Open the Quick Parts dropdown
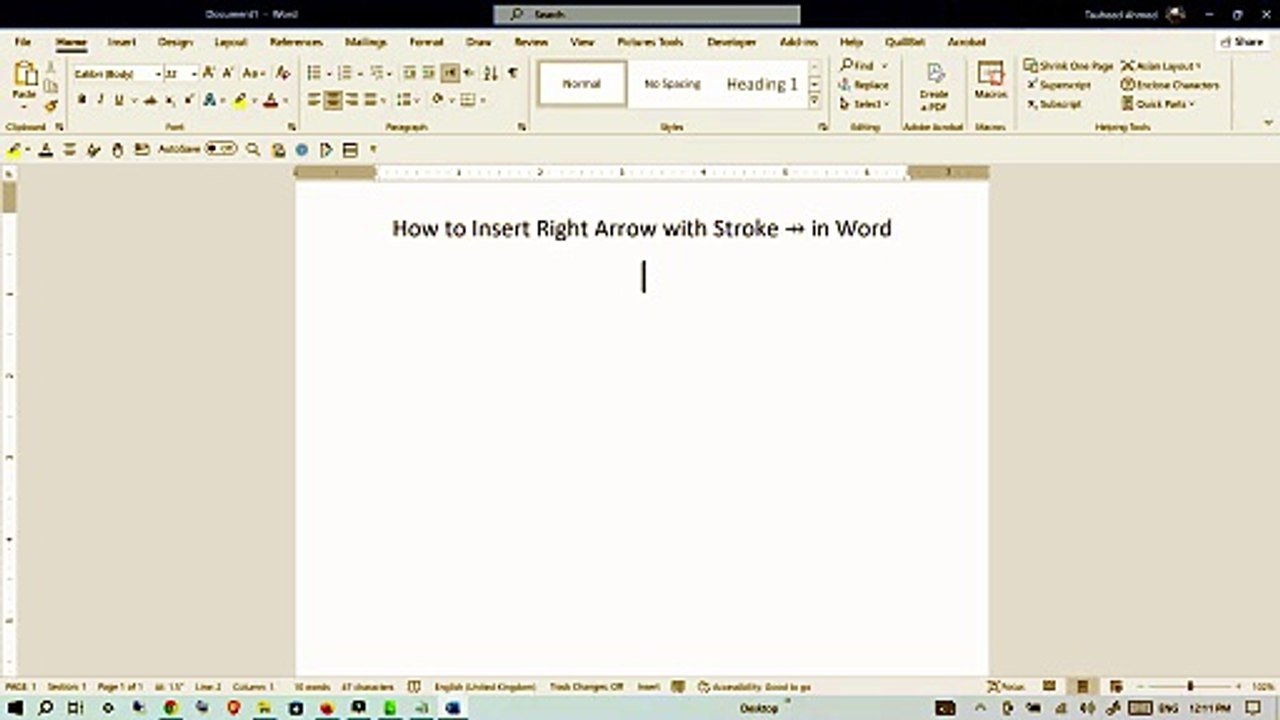 click(1159, 104)
